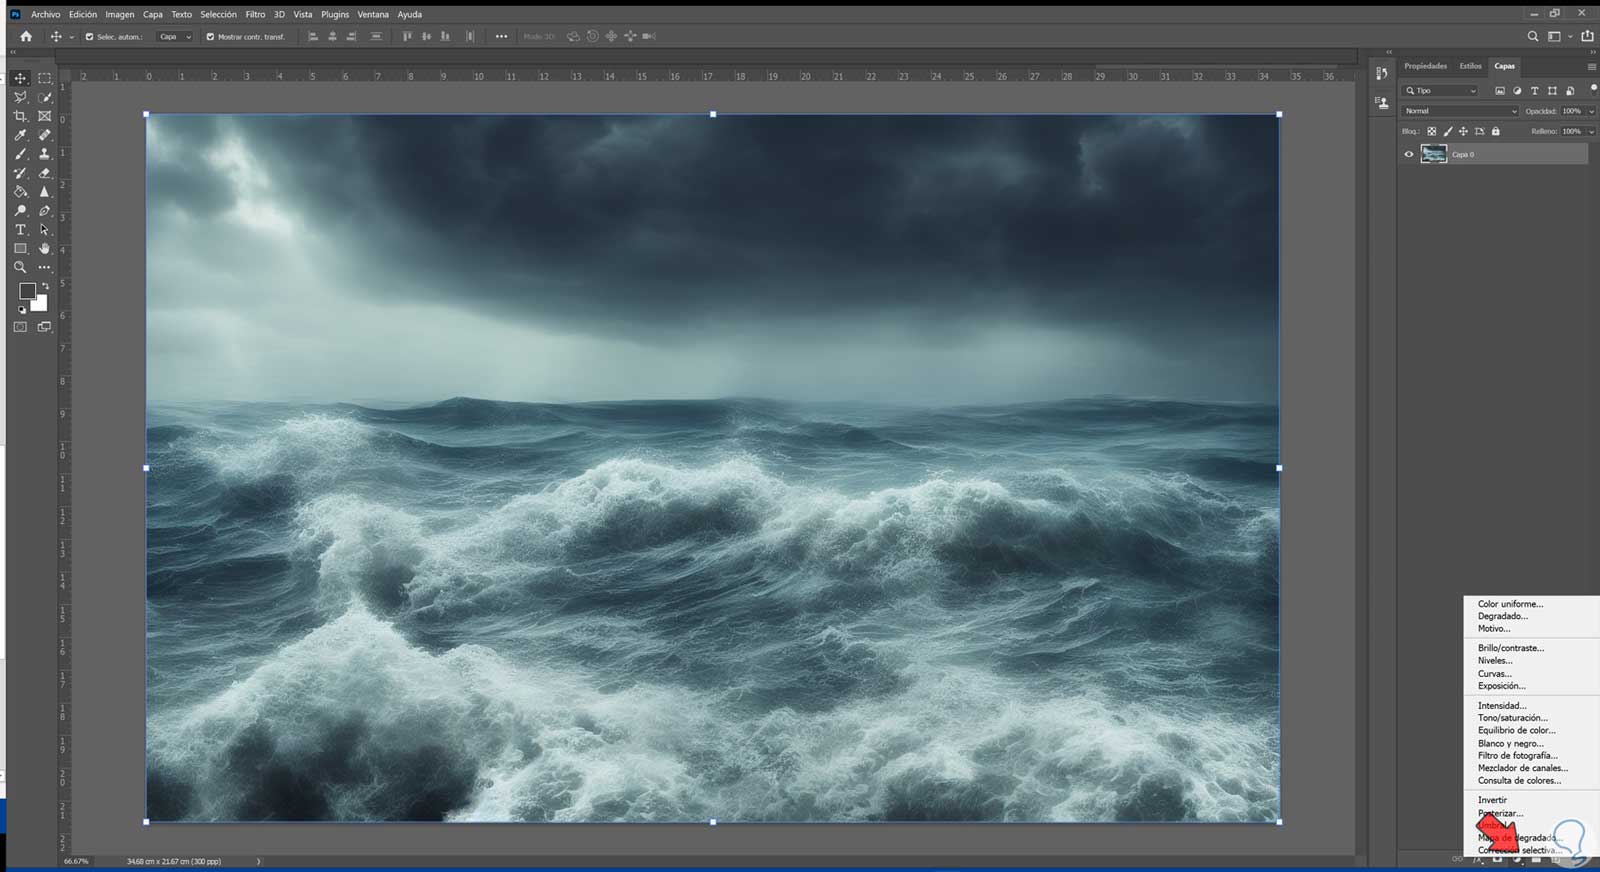
Task: Open the Normal blend mode dropdown
Action: point(1459,111)
